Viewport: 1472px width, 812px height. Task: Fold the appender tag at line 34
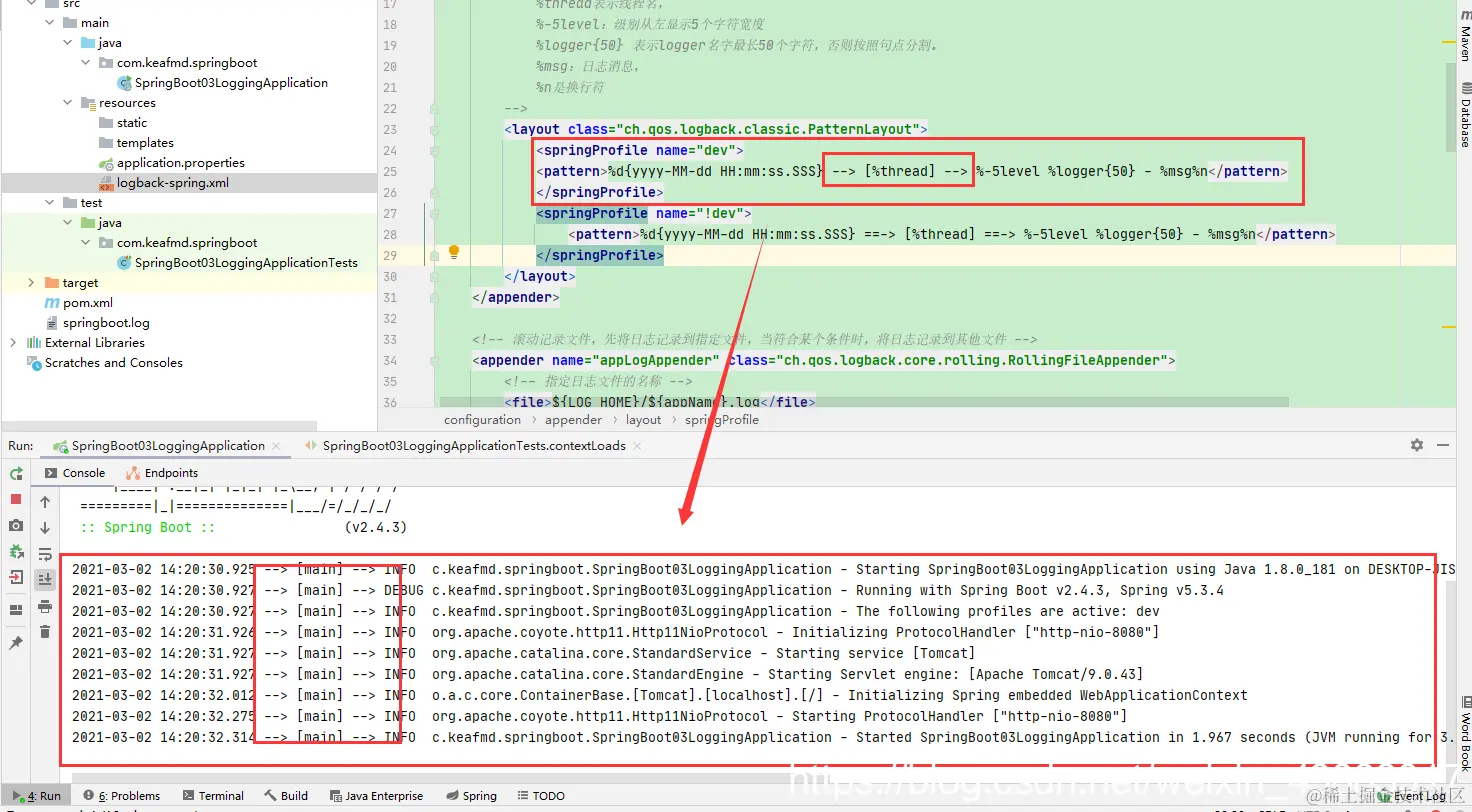tap(433, 360)
